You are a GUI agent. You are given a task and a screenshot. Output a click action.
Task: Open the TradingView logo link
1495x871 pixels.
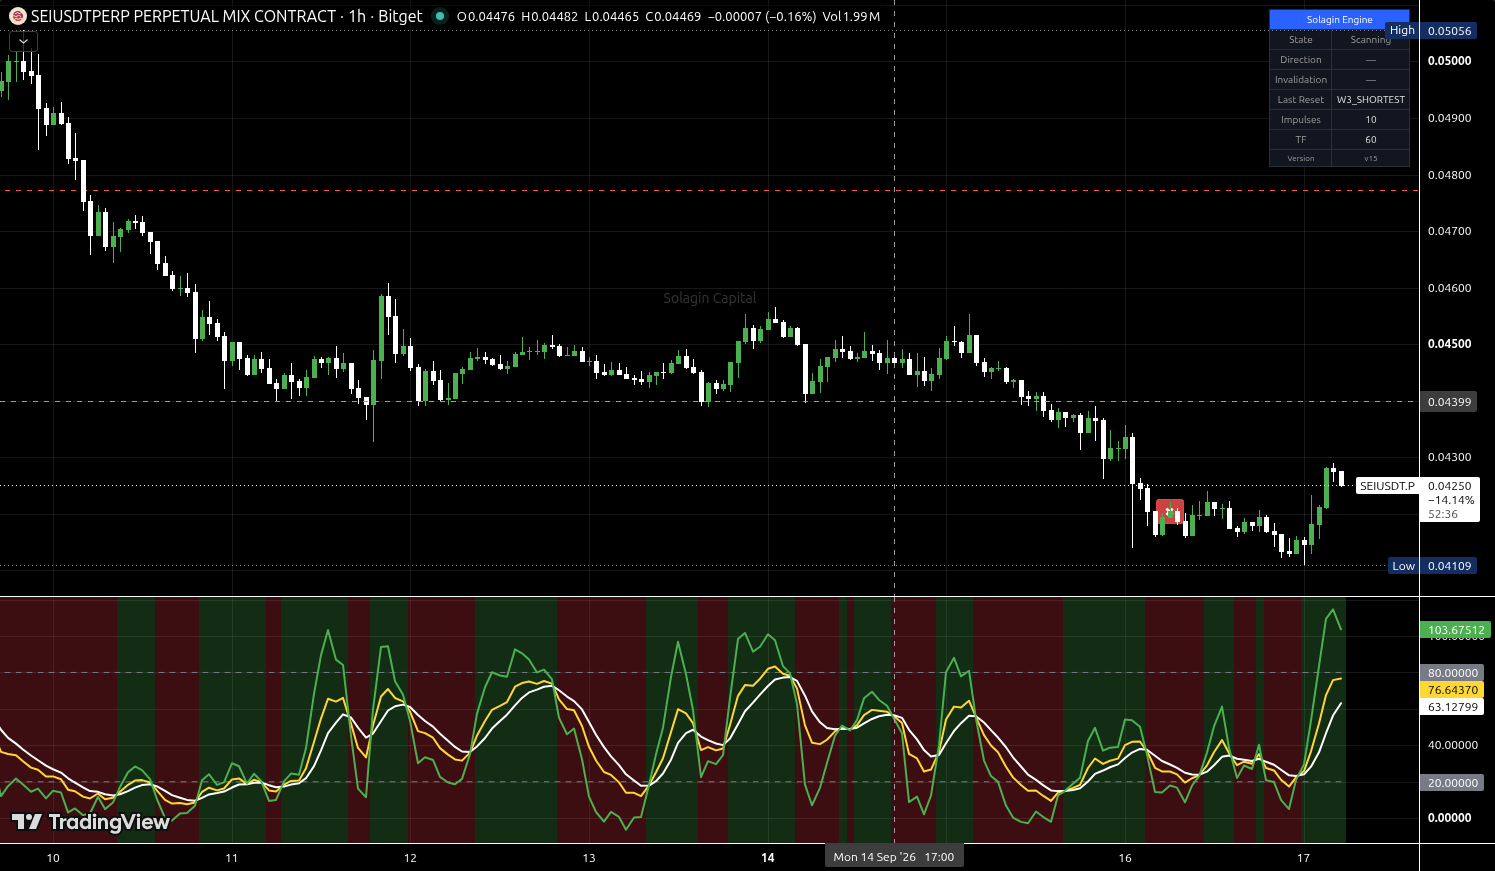click(x=90, y=822)
